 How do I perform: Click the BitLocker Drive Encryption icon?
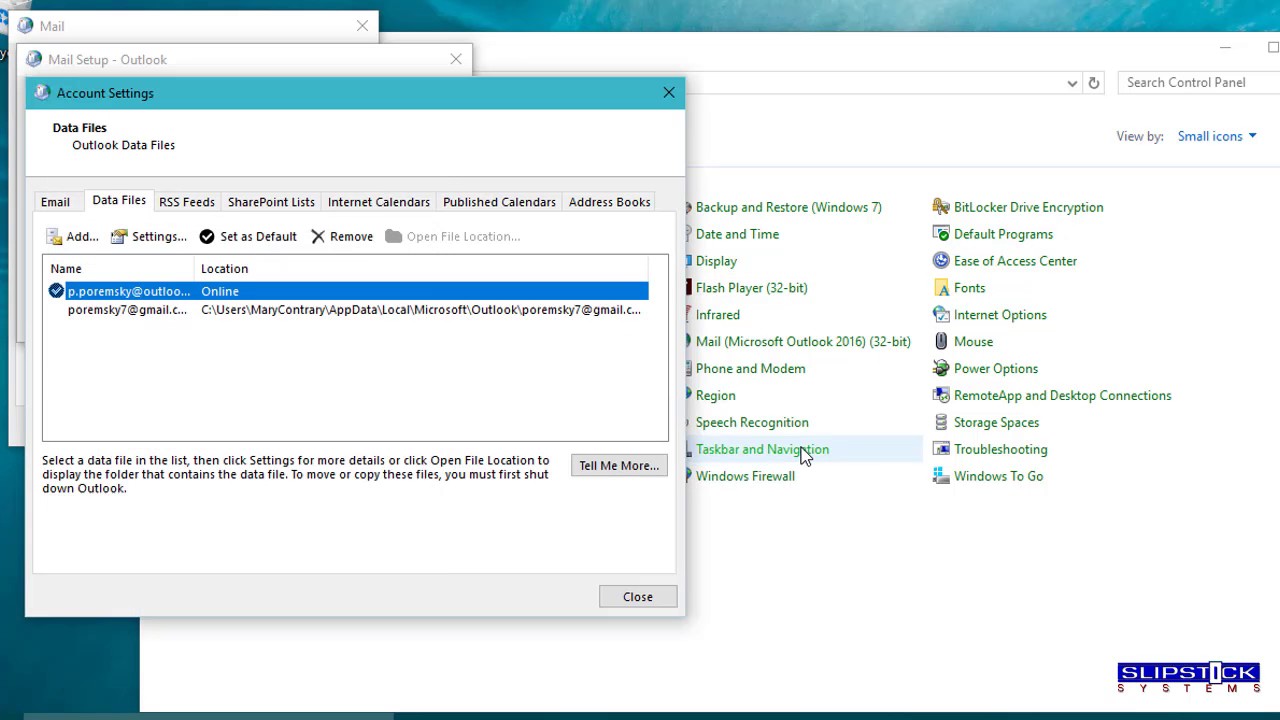click(941, 207)
